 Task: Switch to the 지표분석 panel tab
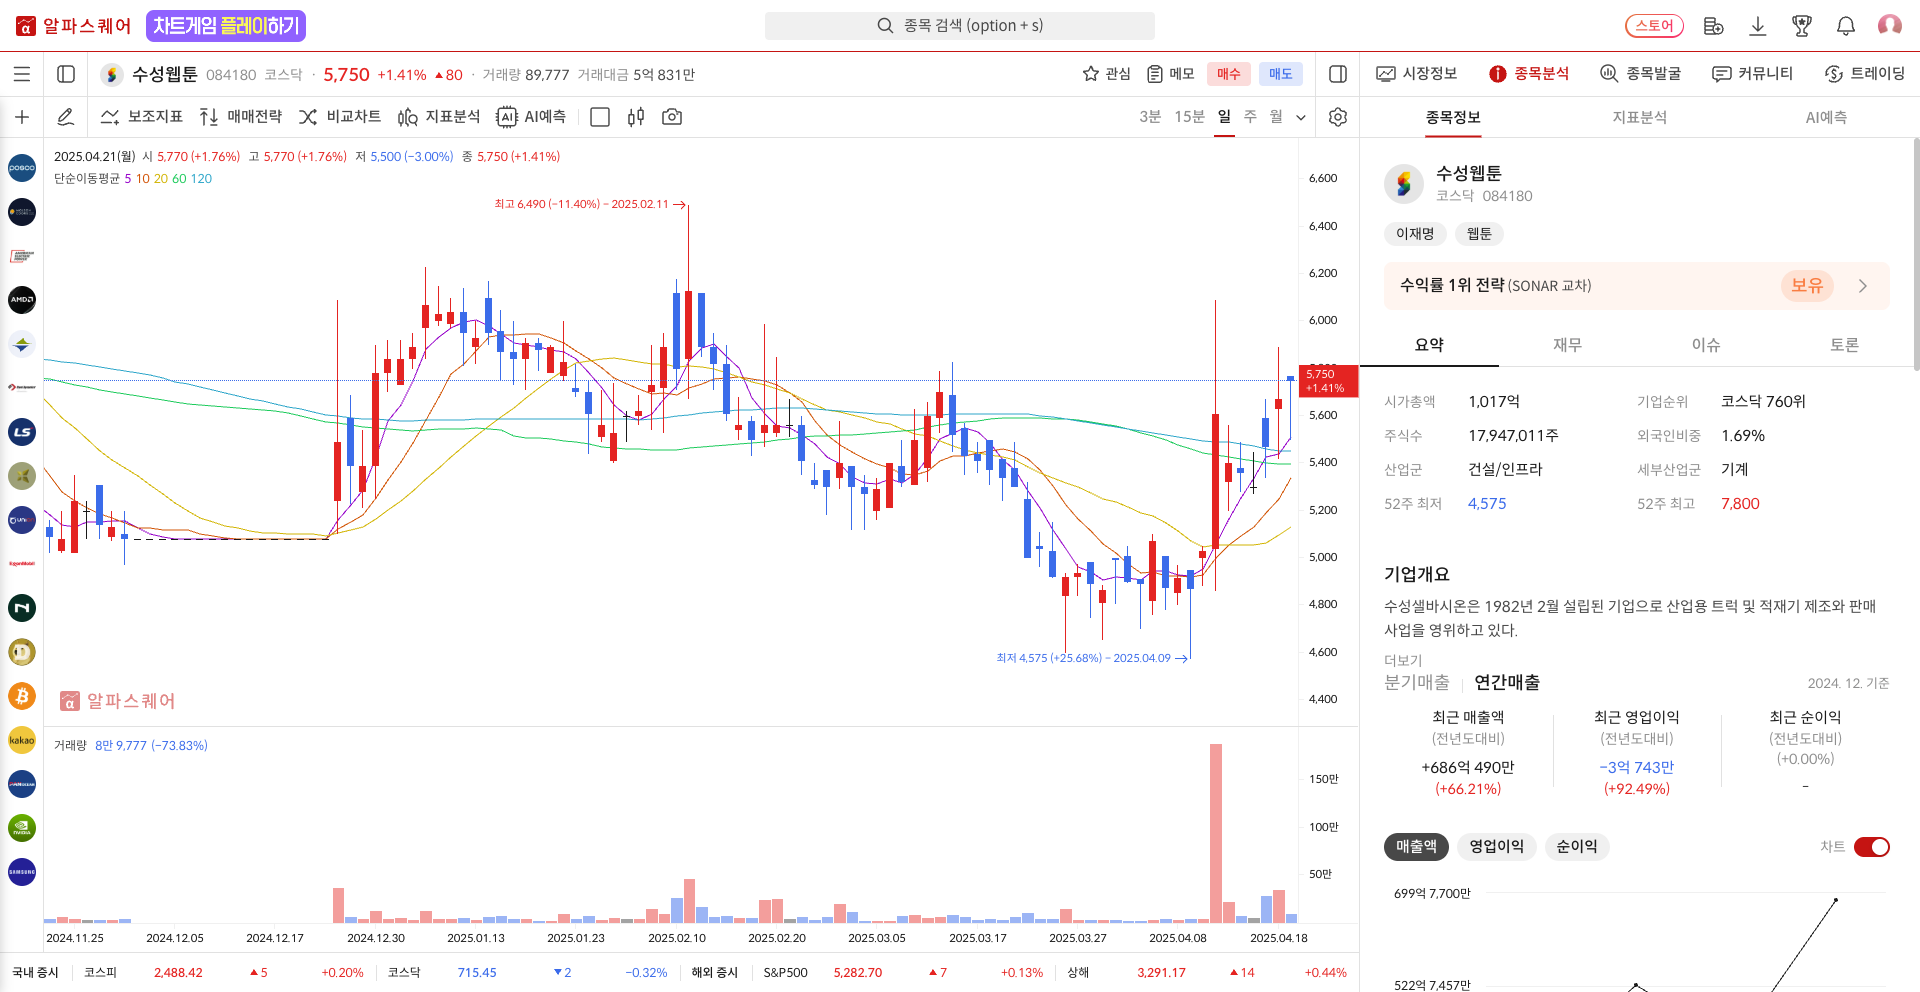click(x=1640, y=118)
